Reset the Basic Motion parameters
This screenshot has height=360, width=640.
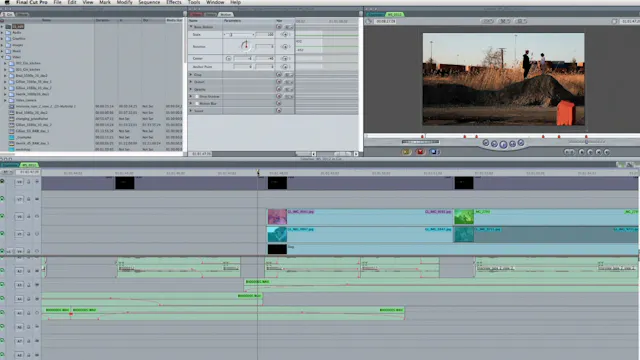[279, 27]
